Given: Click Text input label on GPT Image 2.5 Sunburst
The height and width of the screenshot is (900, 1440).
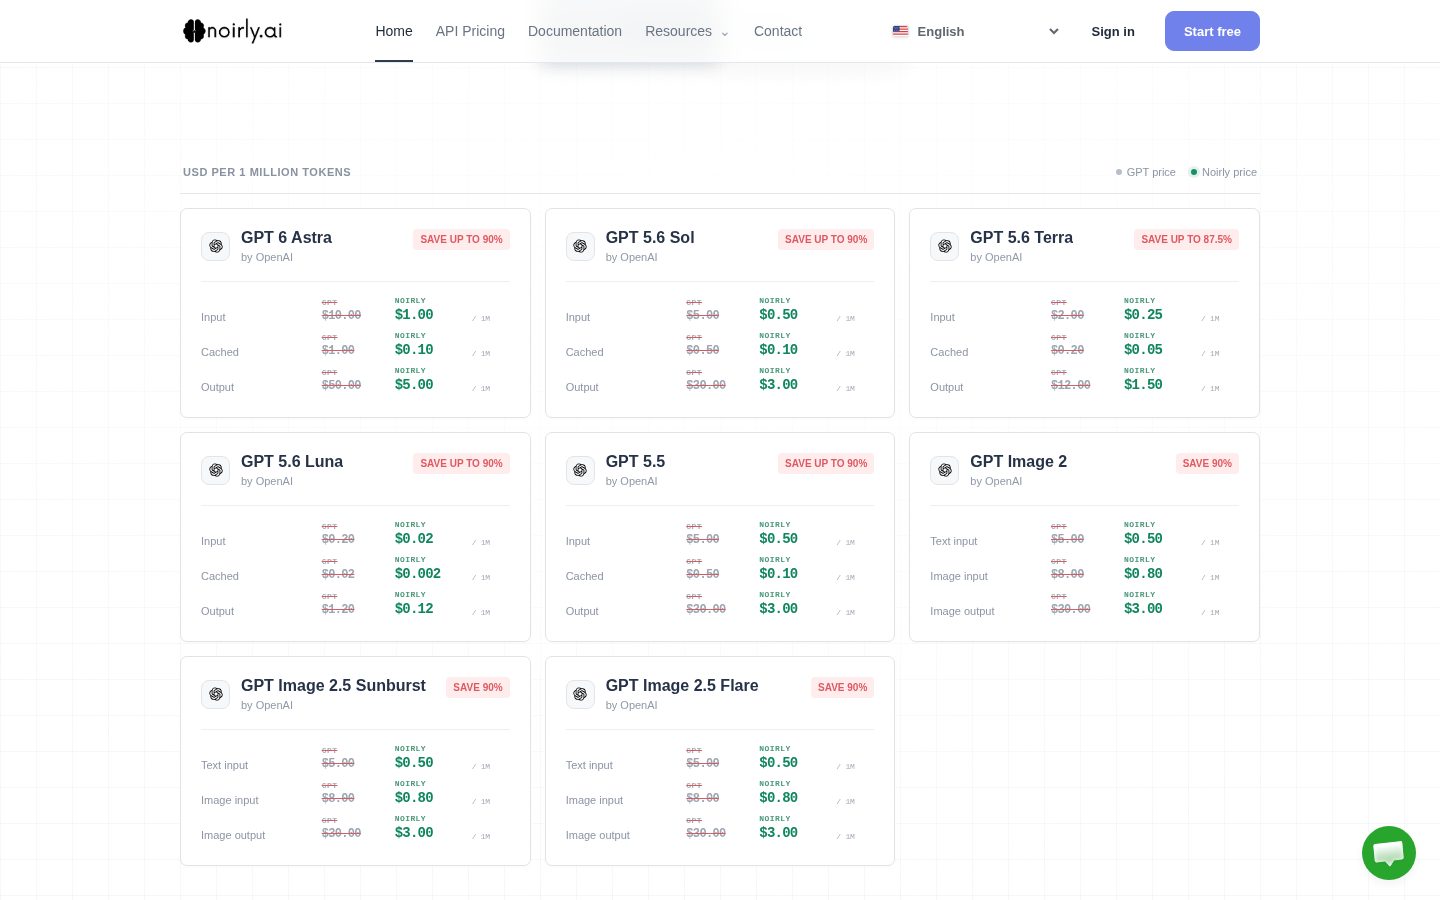Looking at the screenshot, I should (224, 765).
